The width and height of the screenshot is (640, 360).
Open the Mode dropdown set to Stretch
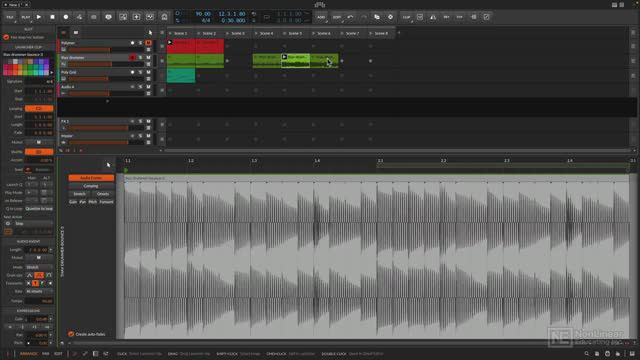tap(39, 267)
